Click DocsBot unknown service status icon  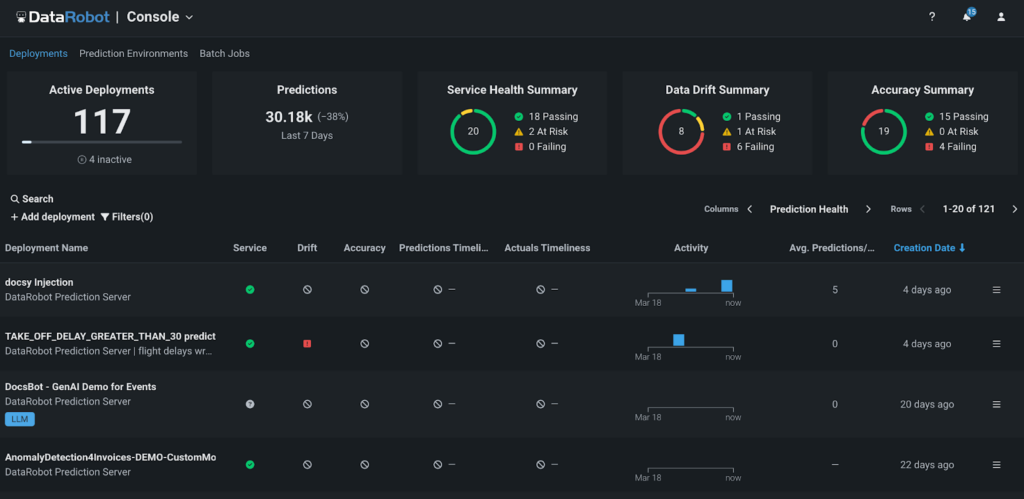pyautogui.click(x=250, y=404)
